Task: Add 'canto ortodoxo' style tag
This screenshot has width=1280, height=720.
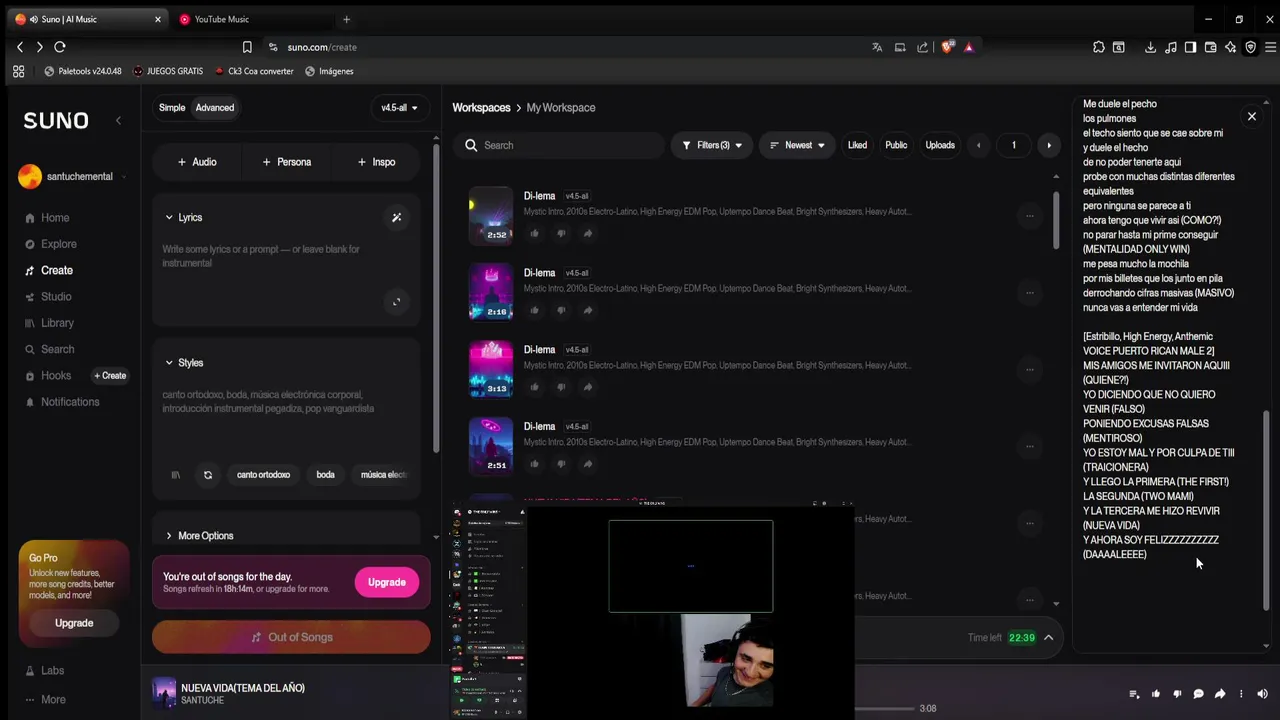Action: [263, 475]
